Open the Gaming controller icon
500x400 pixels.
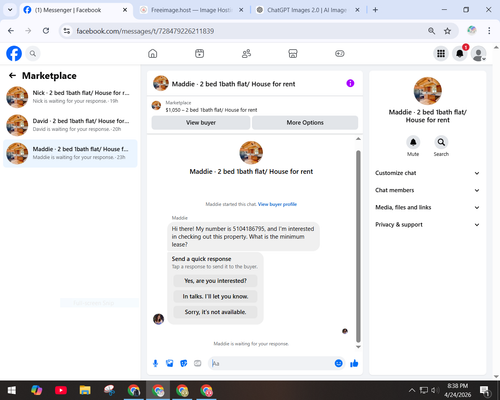point(340,53)
